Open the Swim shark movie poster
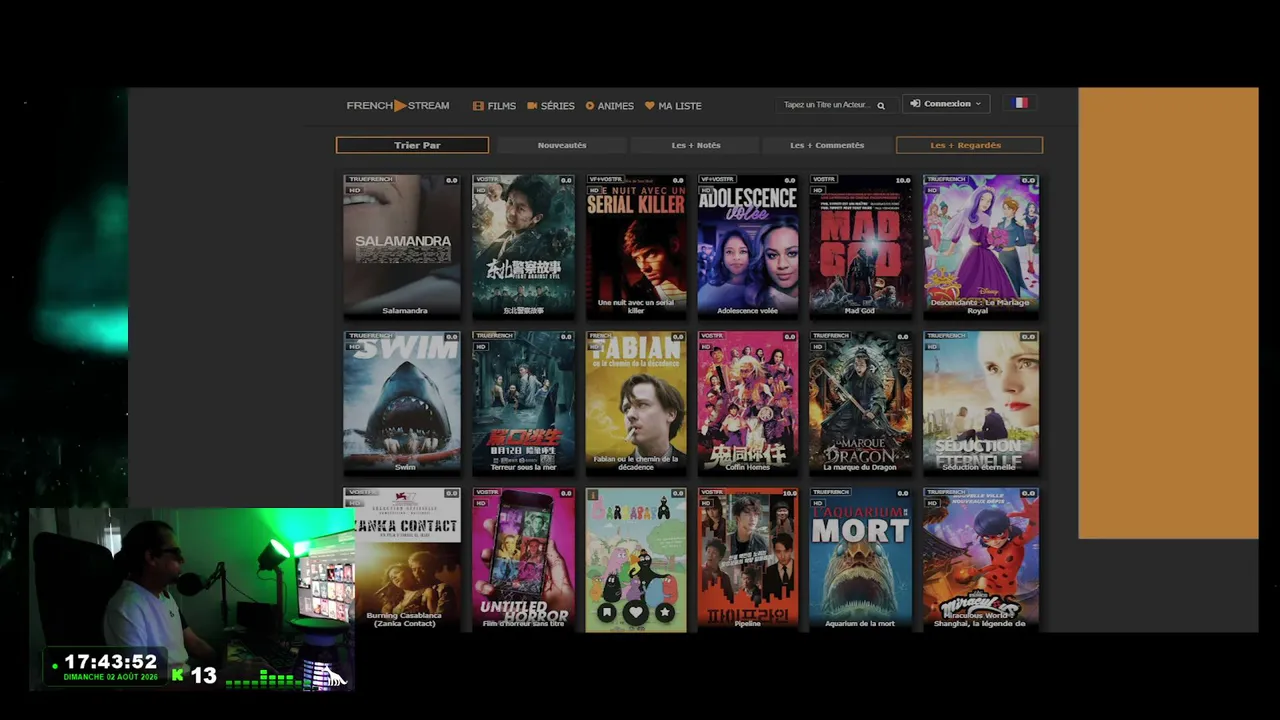 tap(402, 403)
